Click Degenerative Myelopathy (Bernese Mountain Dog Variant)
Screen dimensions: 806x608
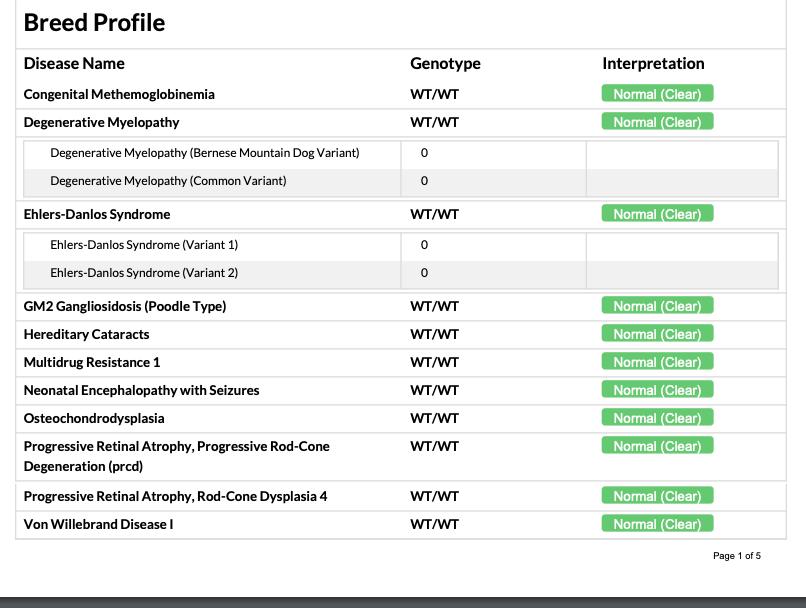204,153
